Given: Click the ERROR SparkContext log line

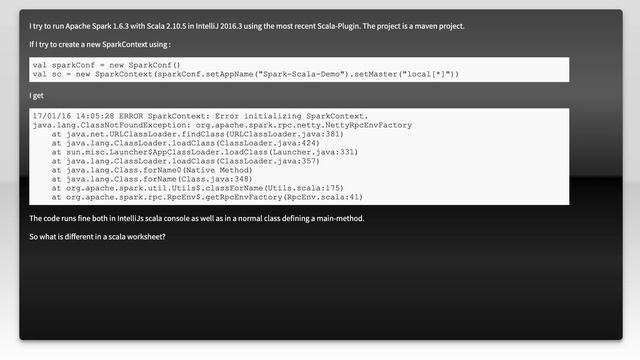Looking at the screenshot, I should coord(200,116).
